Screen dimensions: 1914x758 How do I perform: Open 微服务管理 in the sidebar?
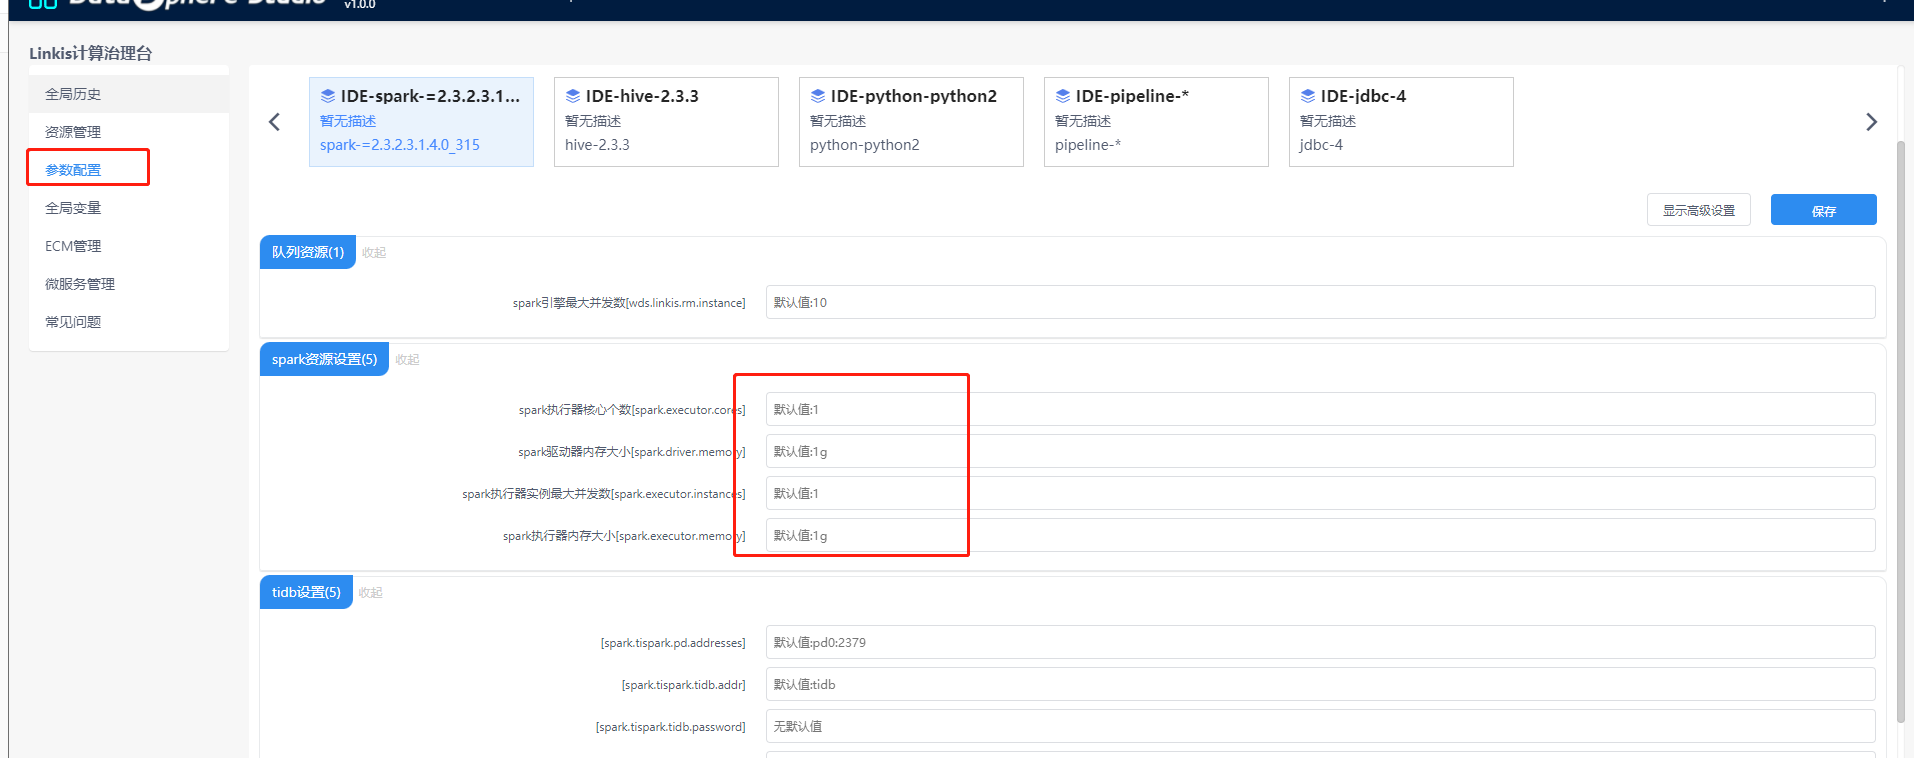pyautogui.click(x=129, y=284)
